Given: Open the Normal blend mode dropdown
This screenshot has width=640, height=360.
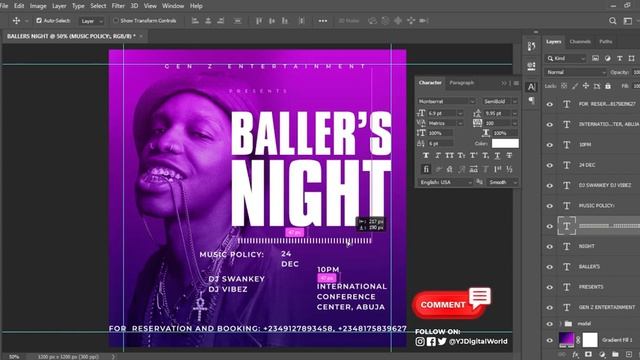Looking at the screenshot, I should coord(576,72).
